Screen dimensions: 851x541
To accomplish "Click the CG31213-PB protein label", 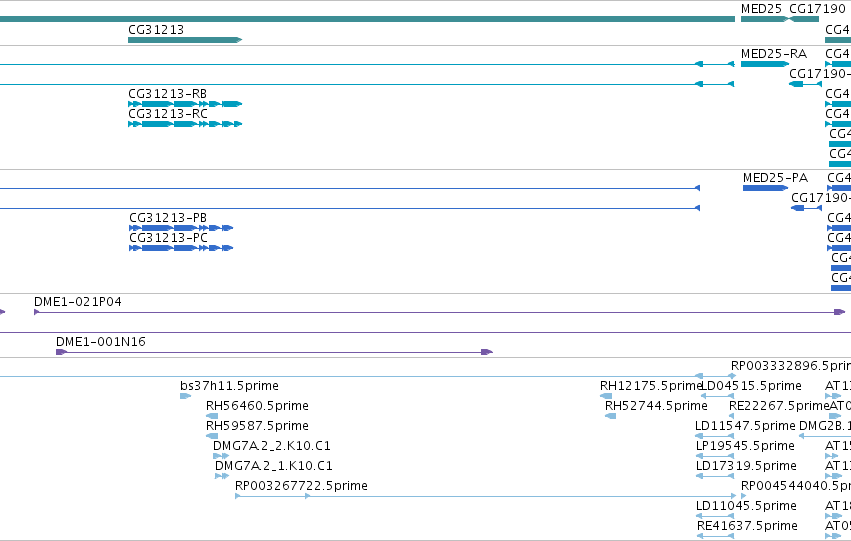I will click(168, 218).
